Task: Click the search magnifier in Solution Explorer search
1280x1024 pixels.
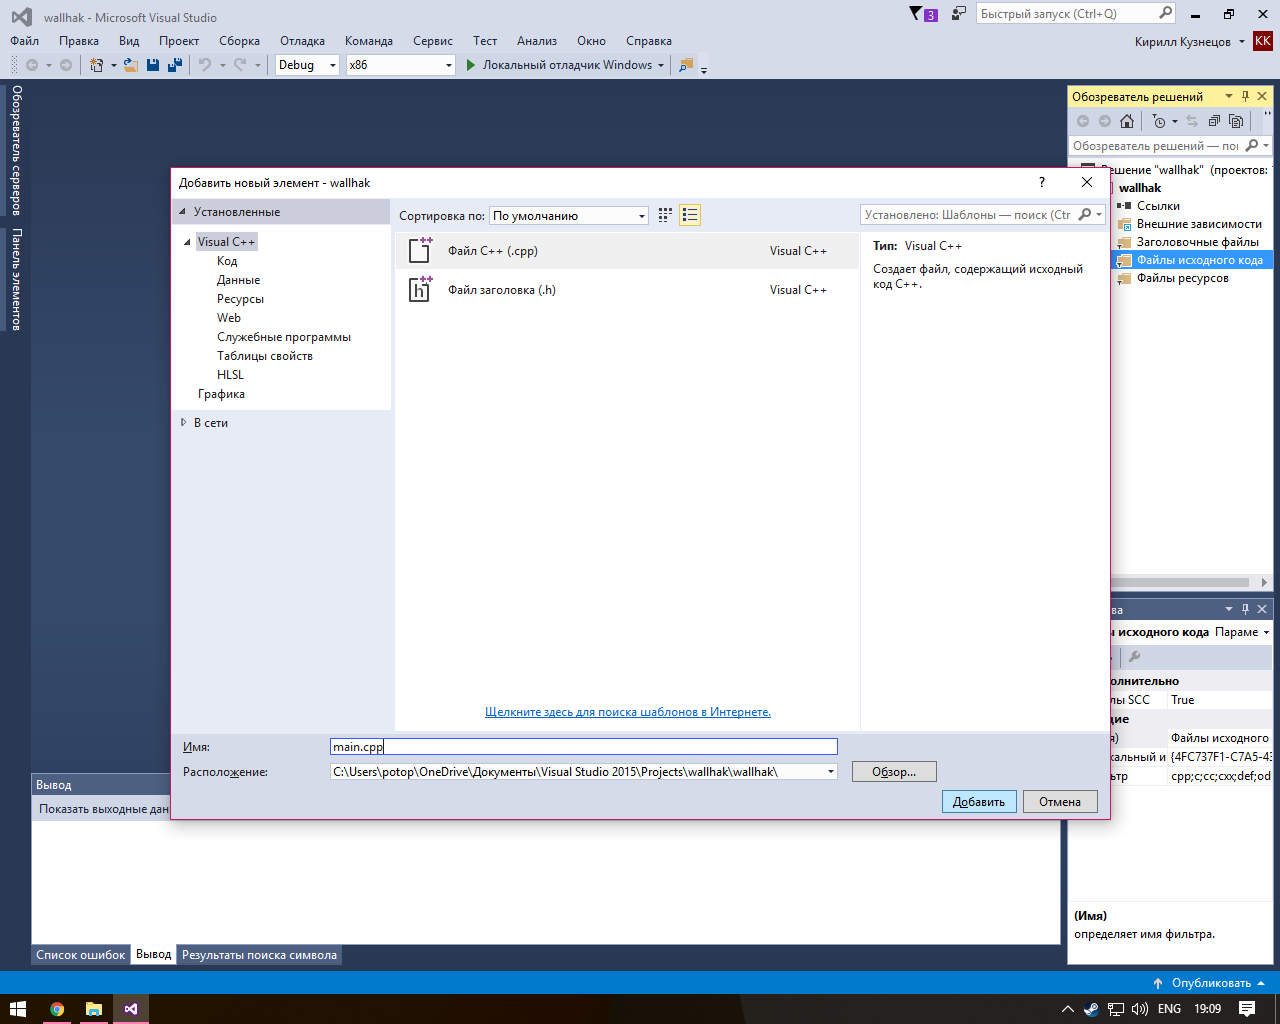Action: pos(1251,145)
